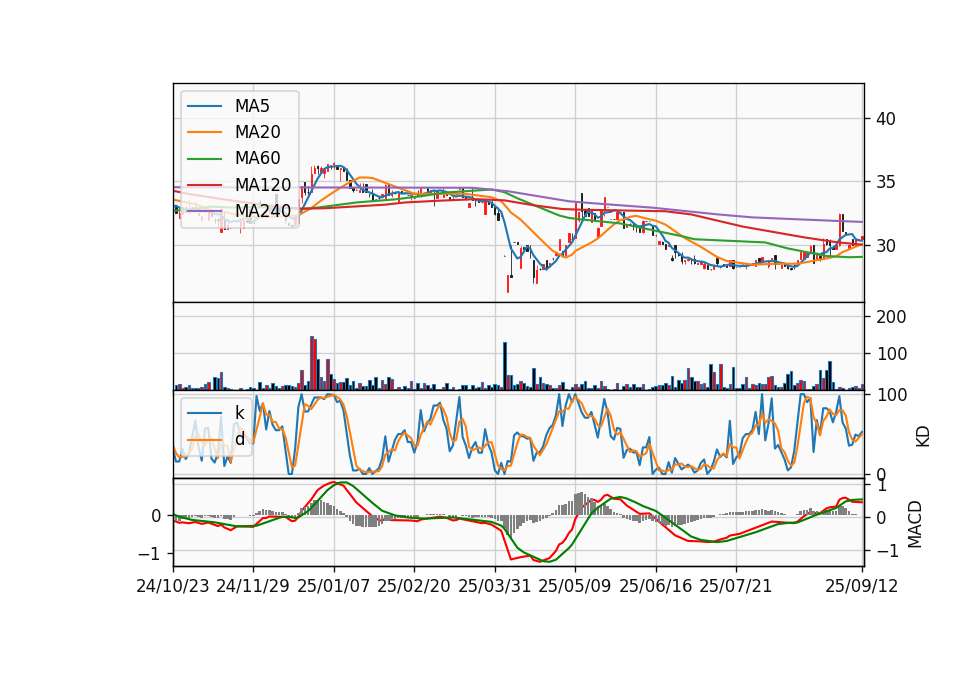Image resolution: width=960 pixels, height=690 pixels.
Task: Click the MA60 legend label
Action: pyautogui.click(x=257, y=158)
